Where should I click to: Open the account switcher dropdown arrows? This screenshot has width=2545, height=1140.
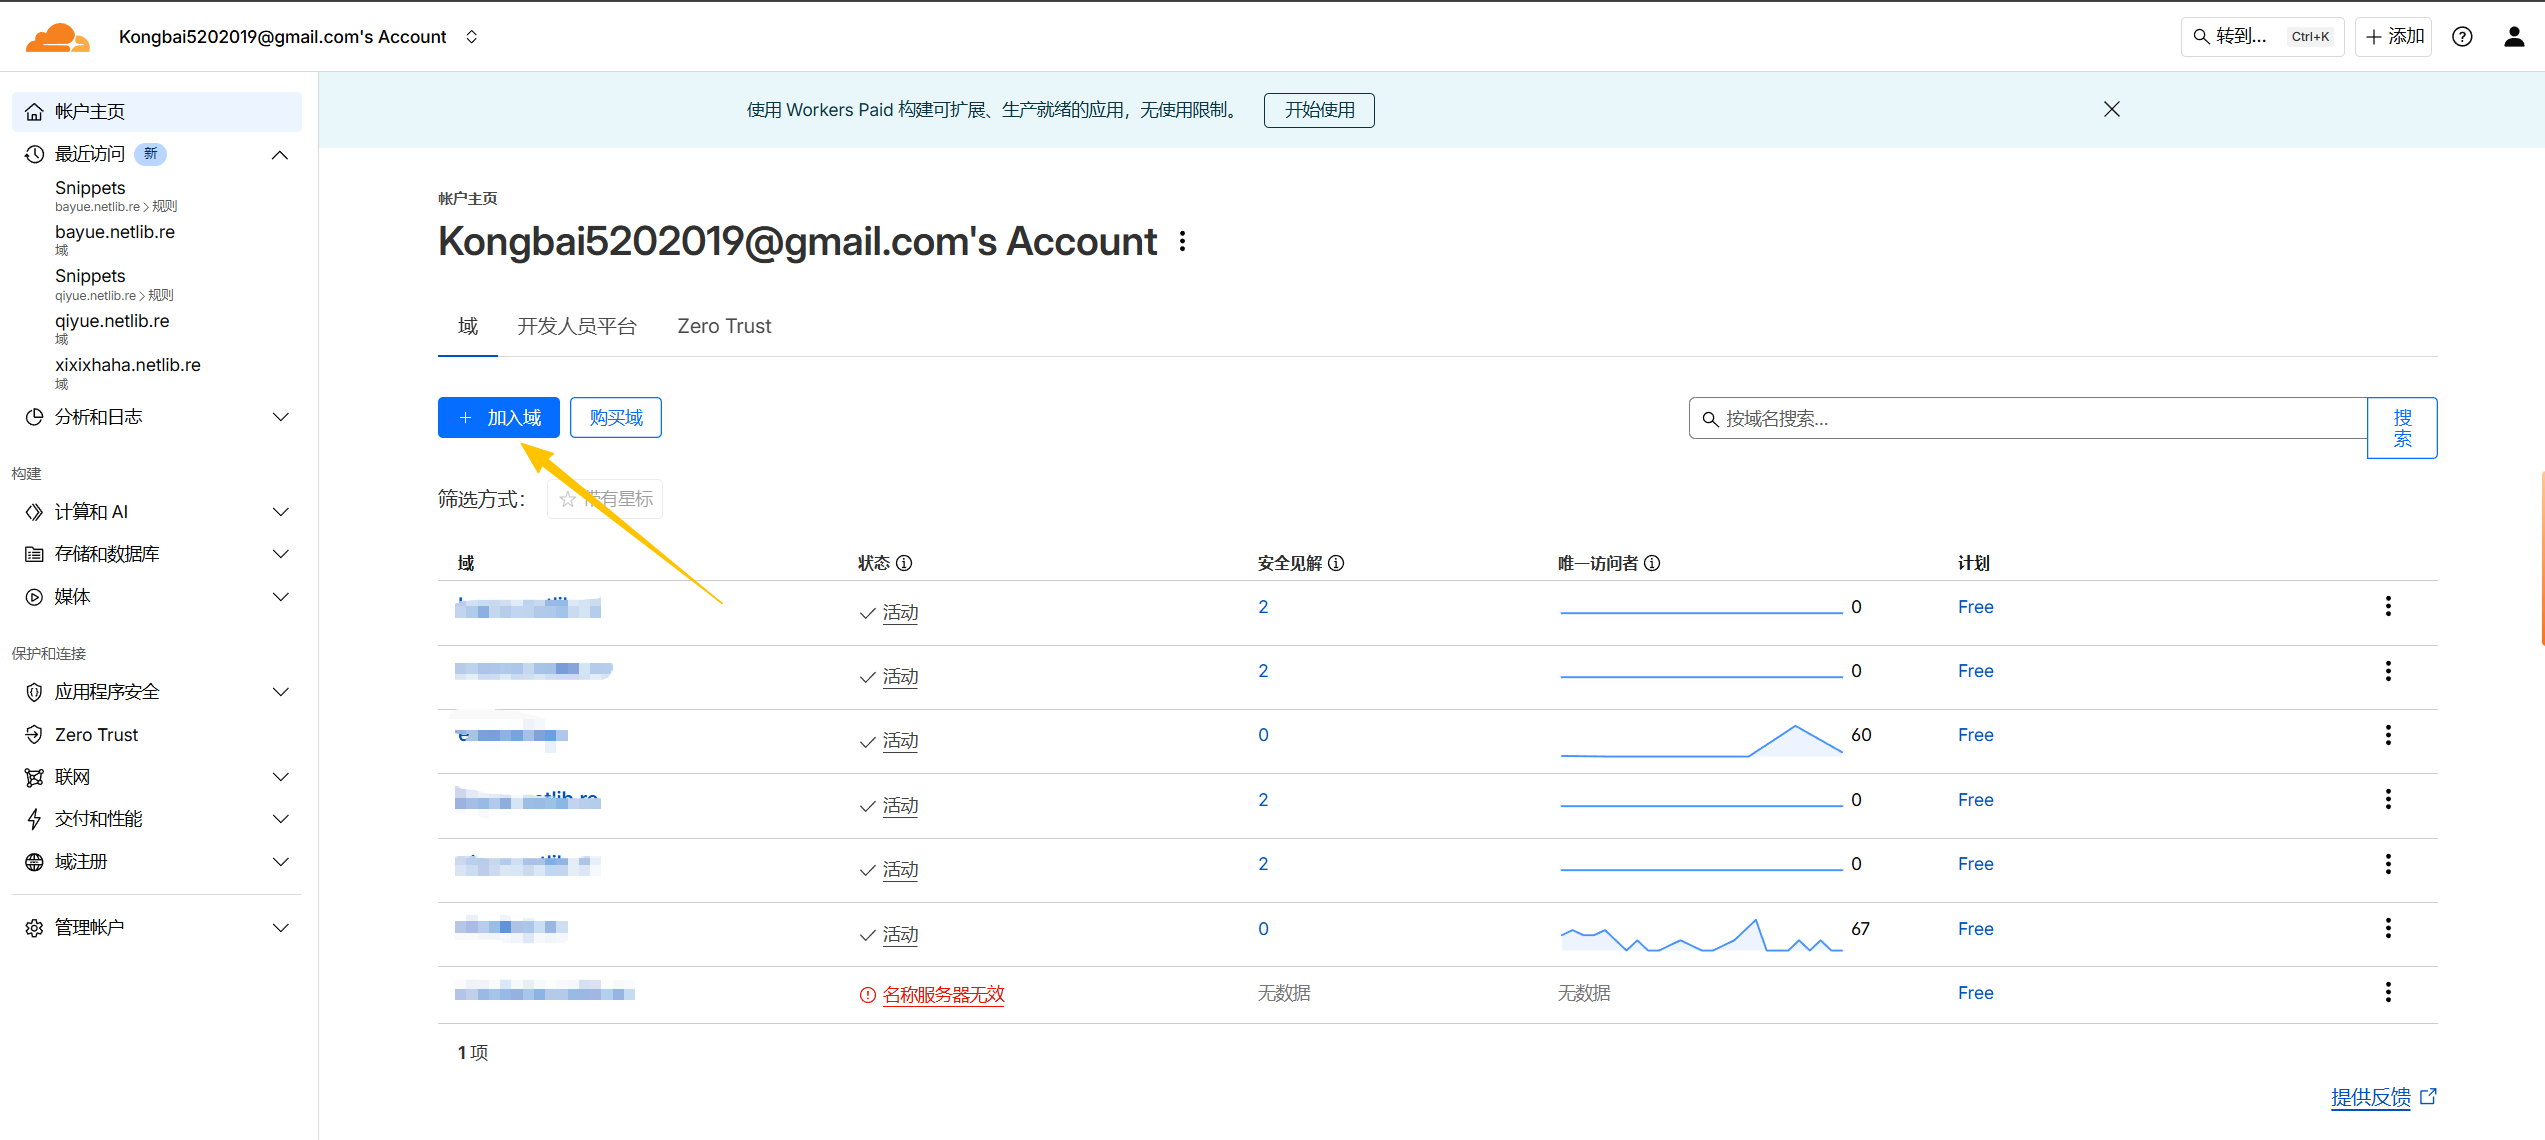[472, 37]
